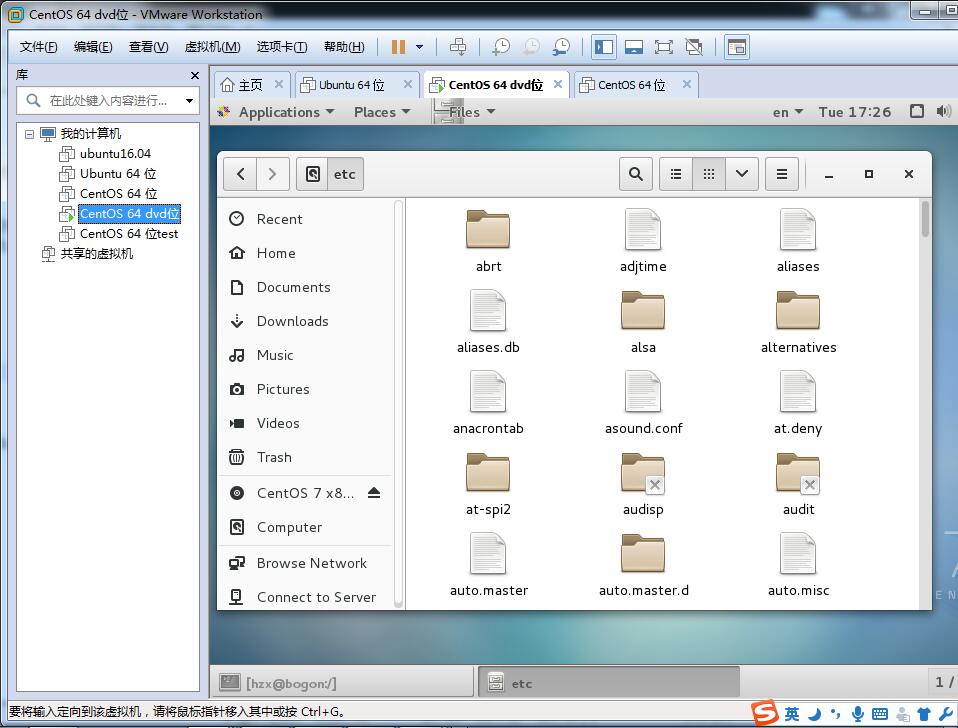Screen dimensions: 958x728
Task: Pause the virtual machine from the toolbar
Action: click(x=398, y=47)
